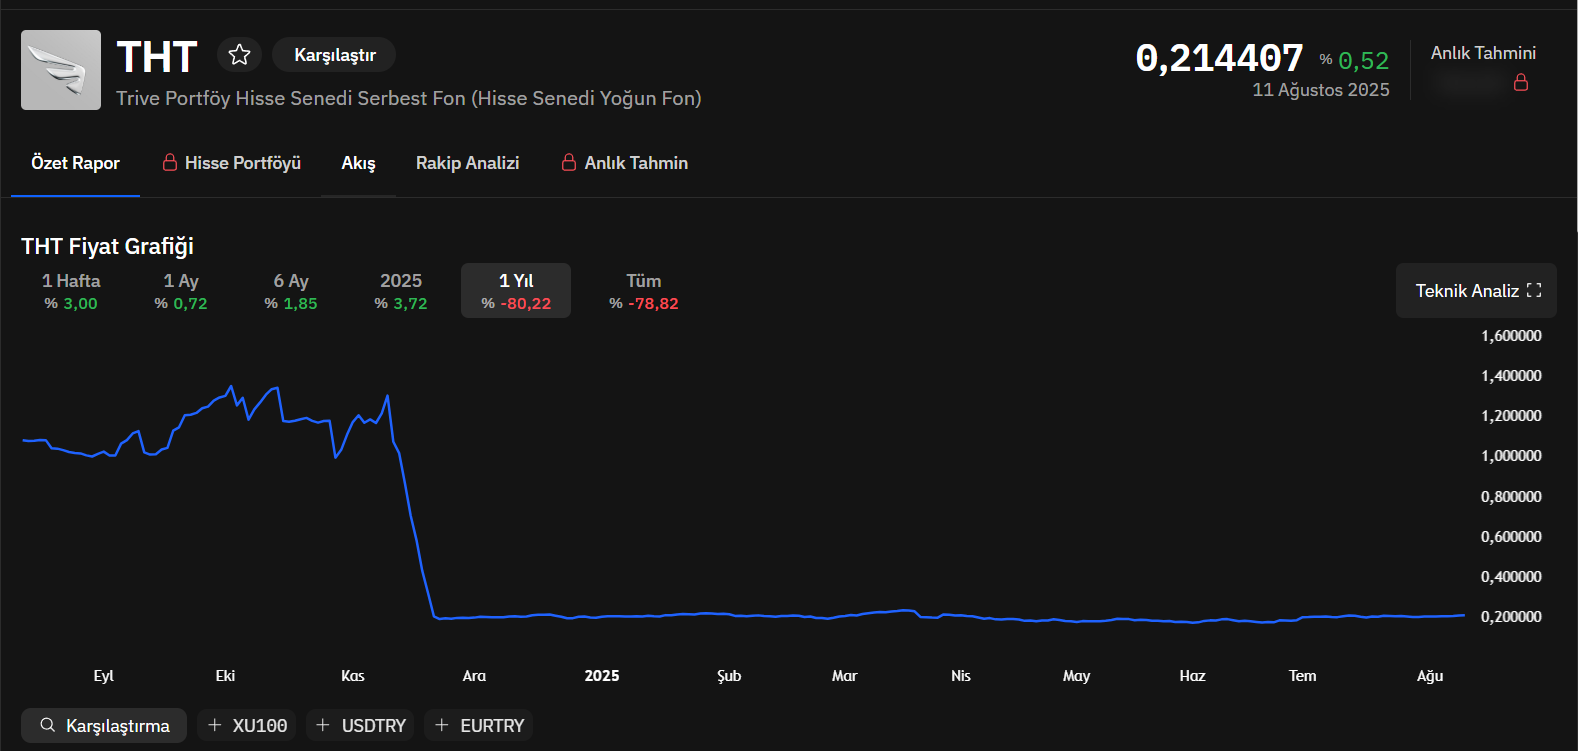Click the 2025 label on chart time axis
Image resolution: width=1578 pixels, height=751 pixels.
pyautogui.click(x=602, y=676)
